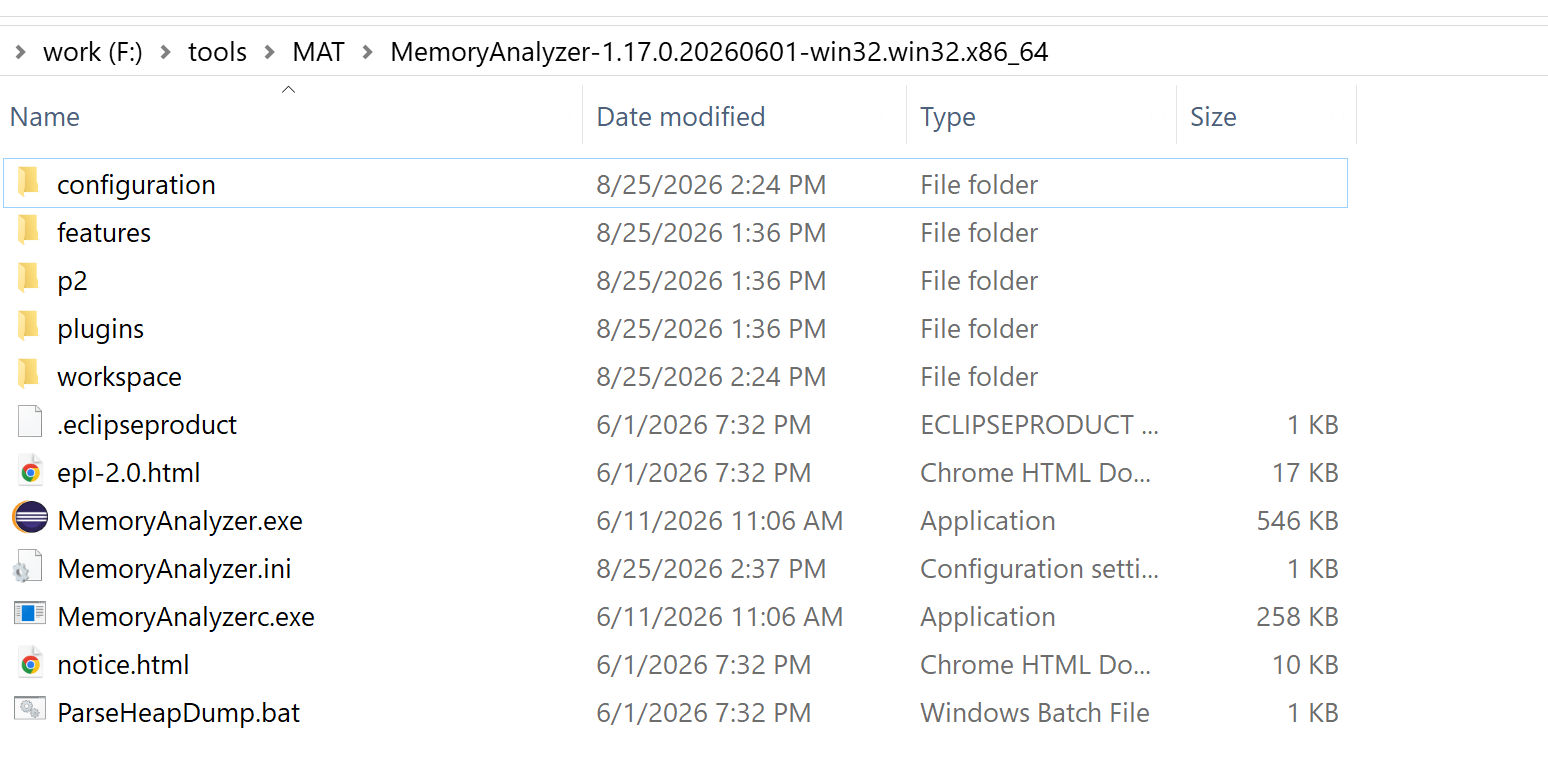Select the MemoryAnalyzer.ini gear file icon
Screen dimensions: 1548x781
point(28,568)
